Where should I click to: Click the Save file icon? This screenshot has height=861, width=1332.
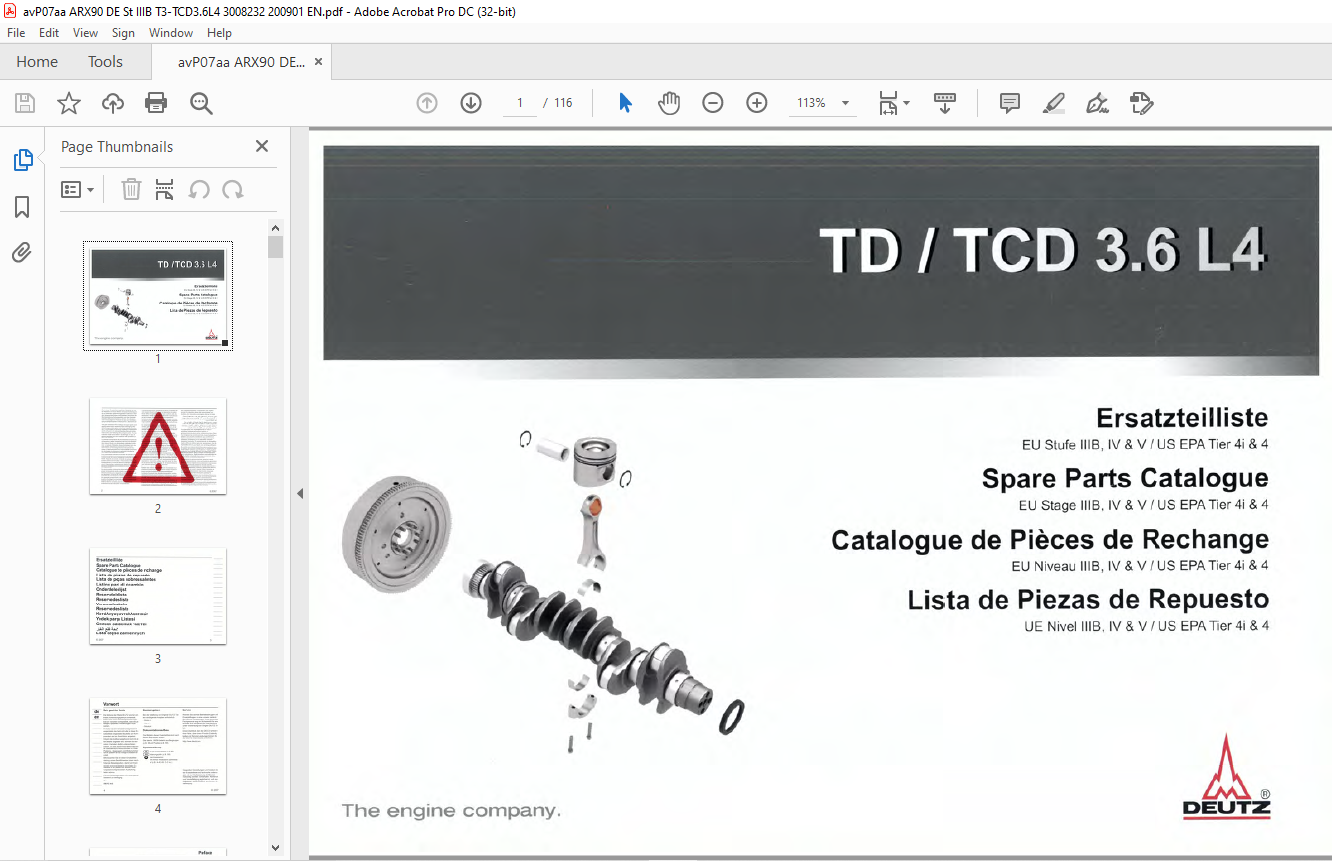(24, 103)
